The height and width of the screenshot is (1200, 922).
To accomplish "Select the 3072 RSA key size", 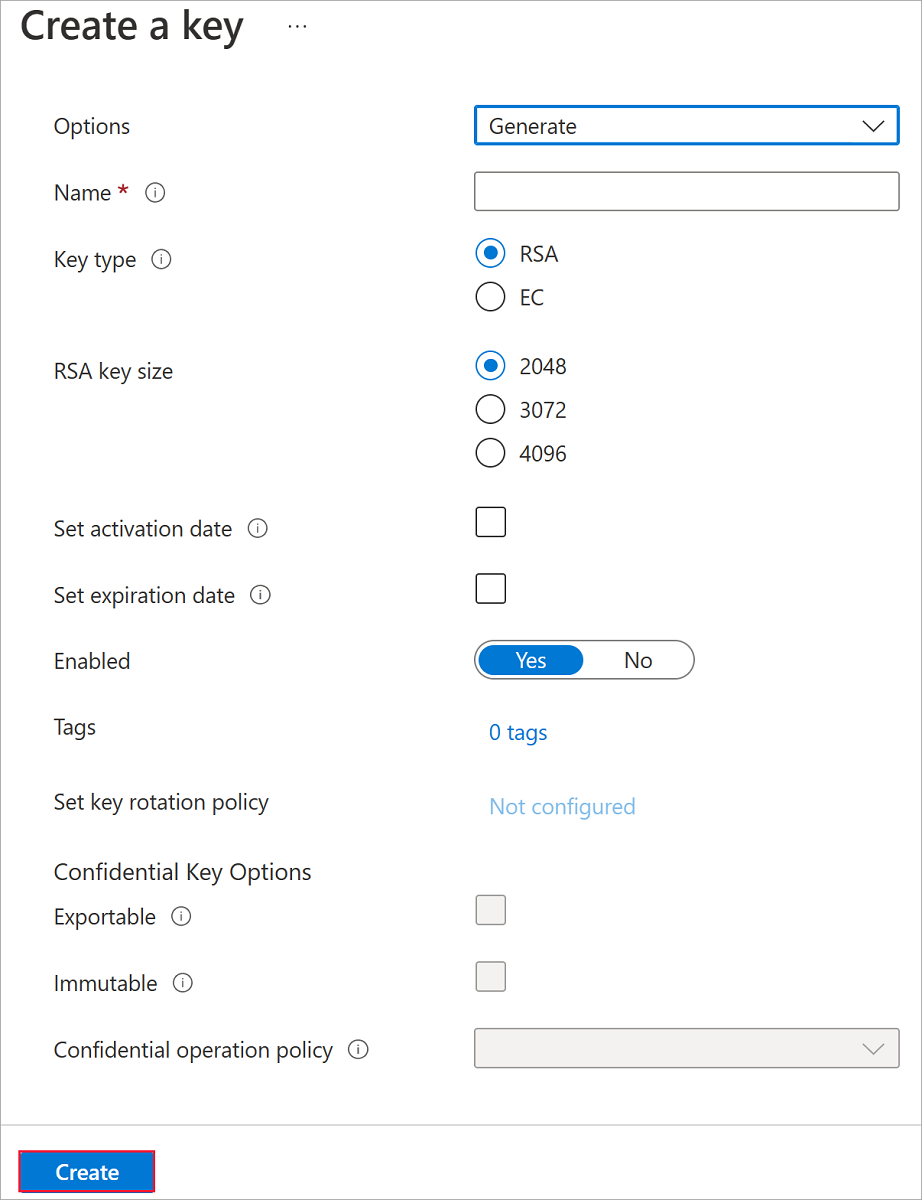I will (490, 410).
